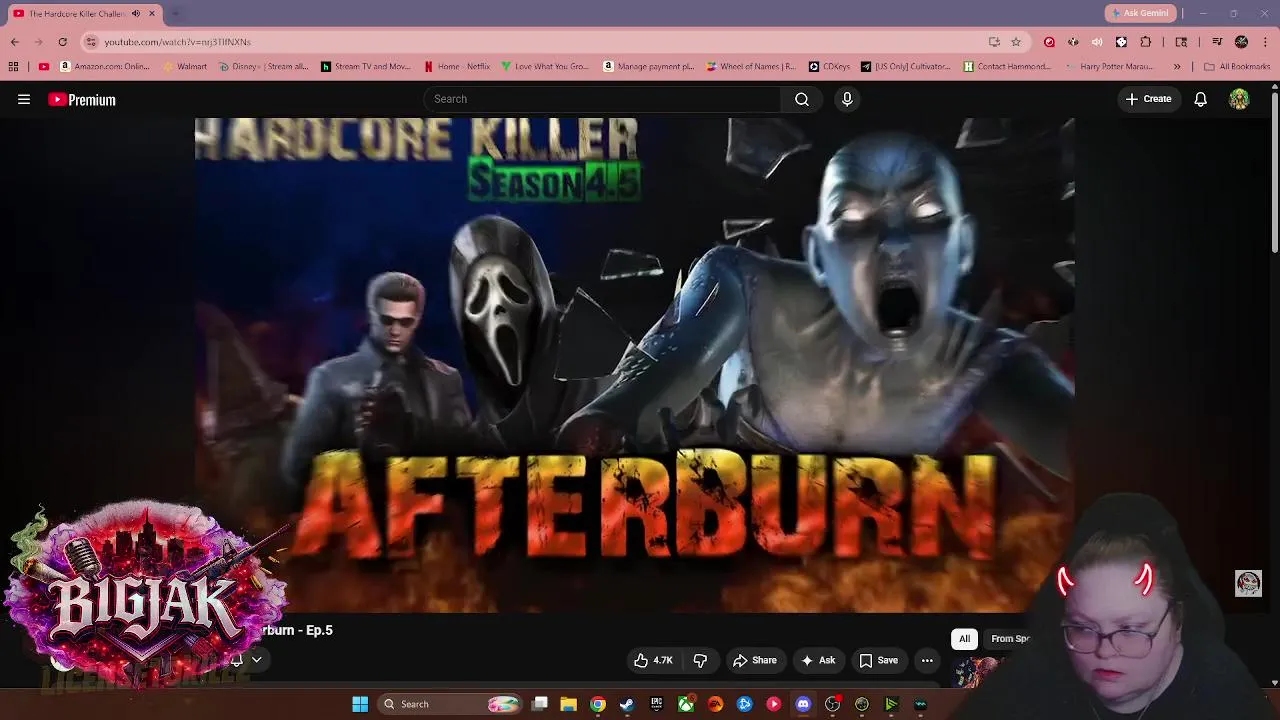1280x720 pixels.
Task: Open Walmart bookmark
Action: point(183,67)
